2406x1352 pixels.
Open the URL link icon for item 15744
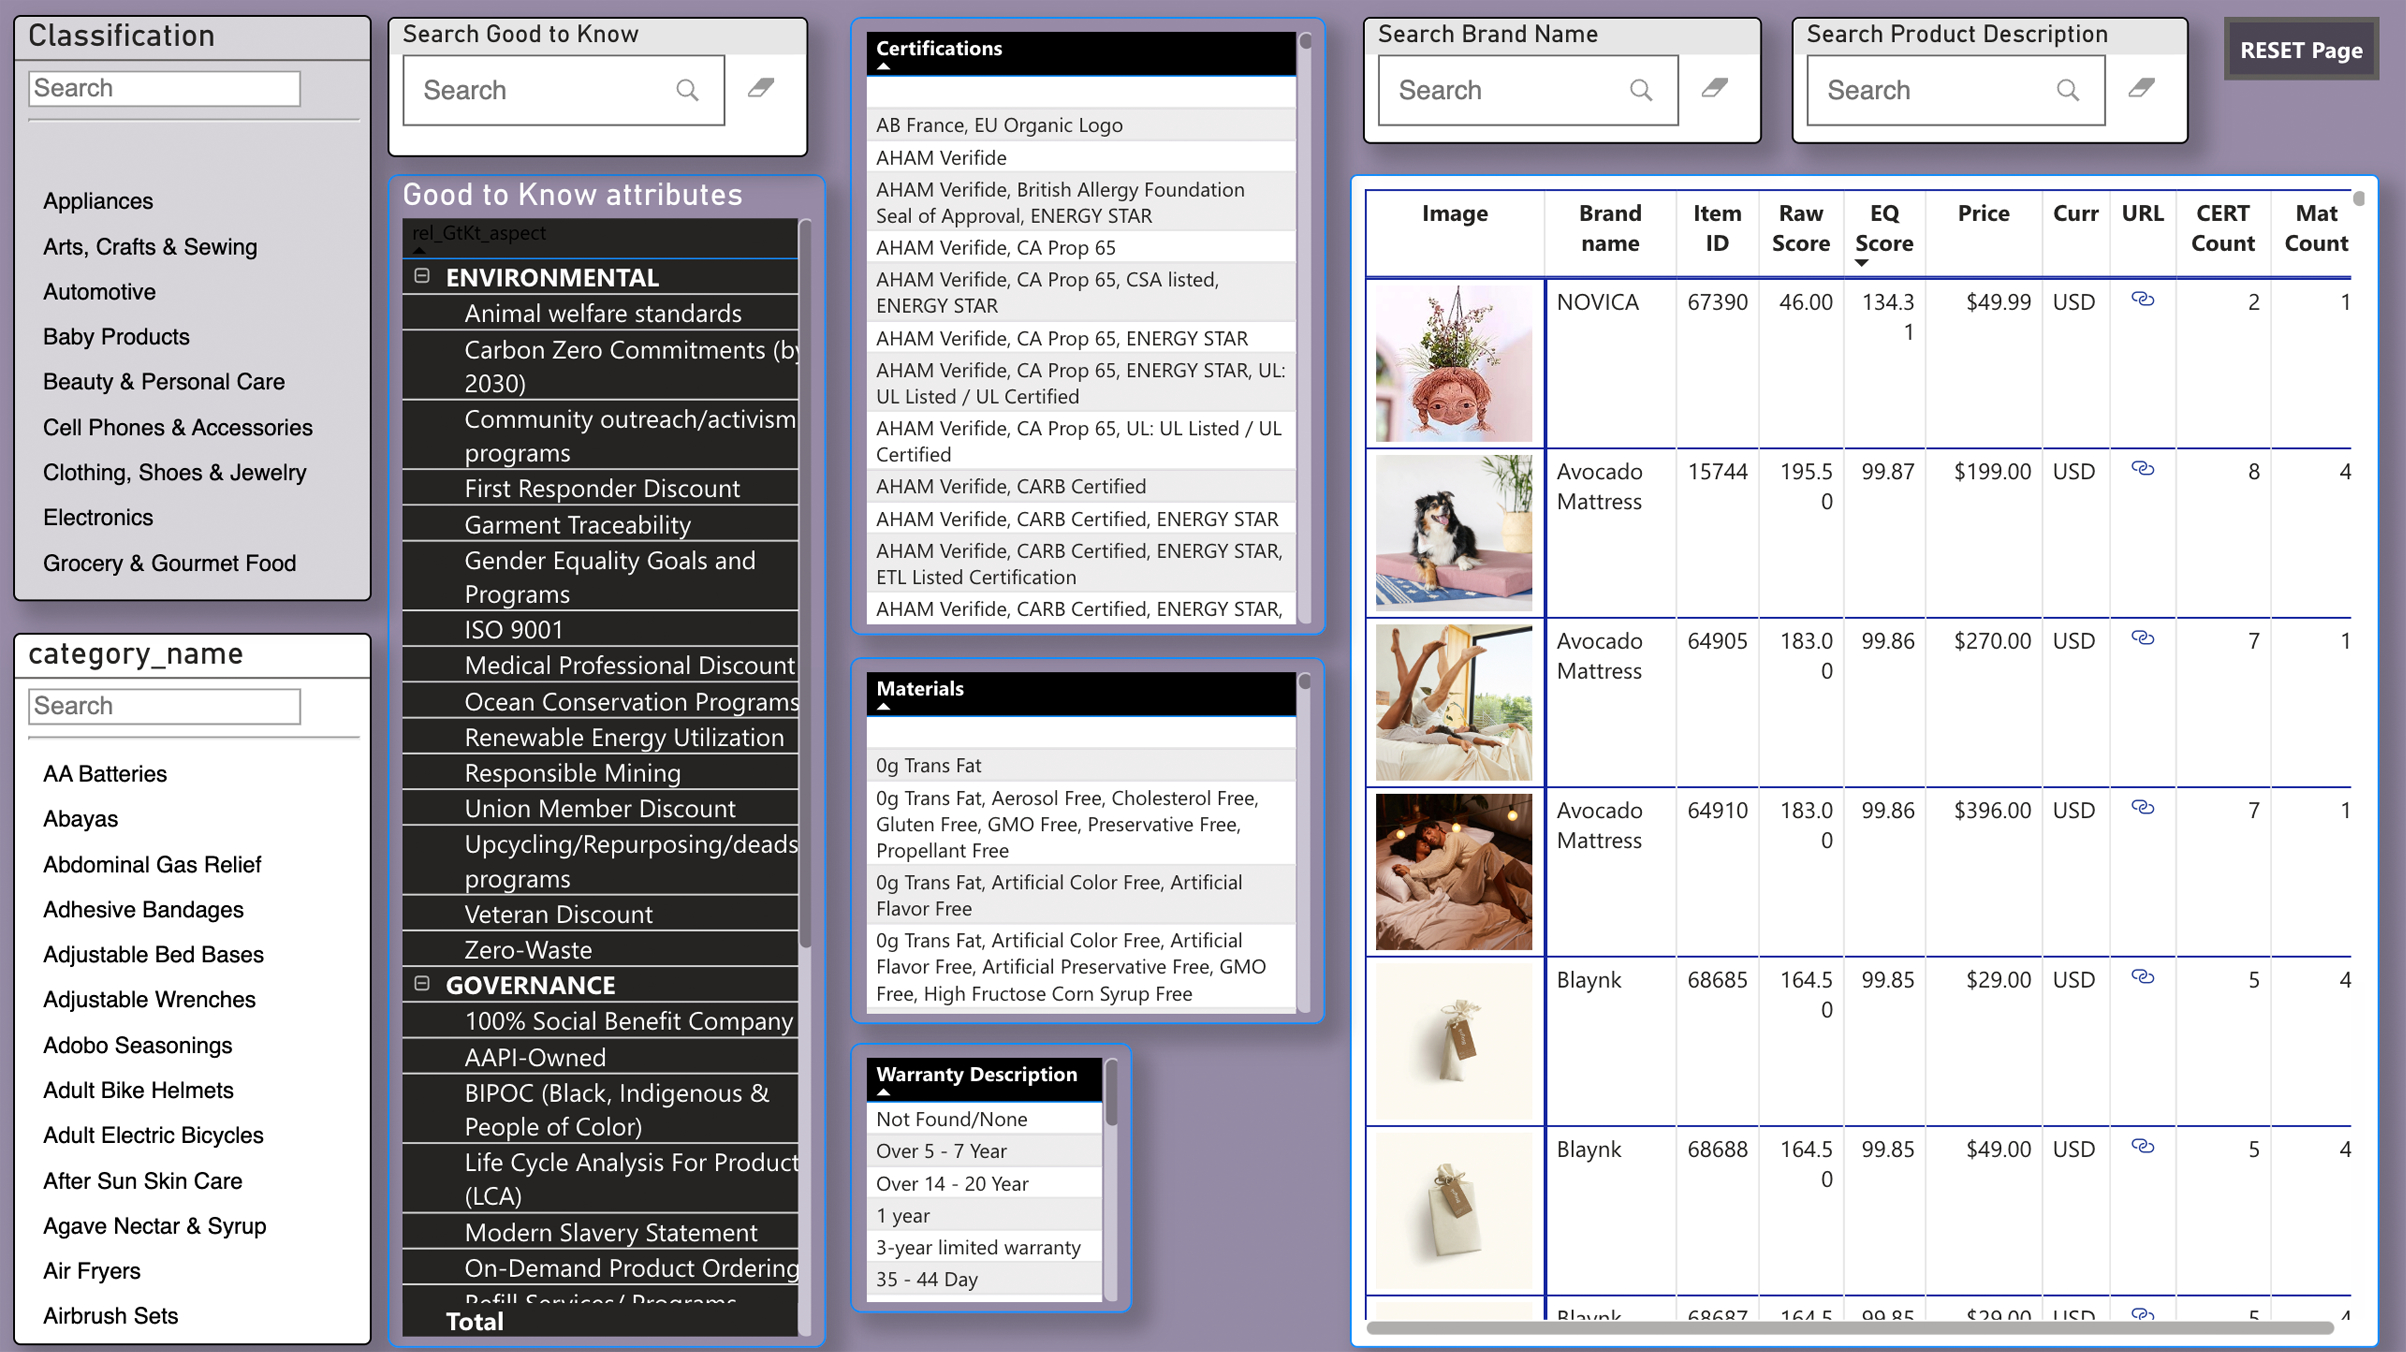(x=2142, y=468)
